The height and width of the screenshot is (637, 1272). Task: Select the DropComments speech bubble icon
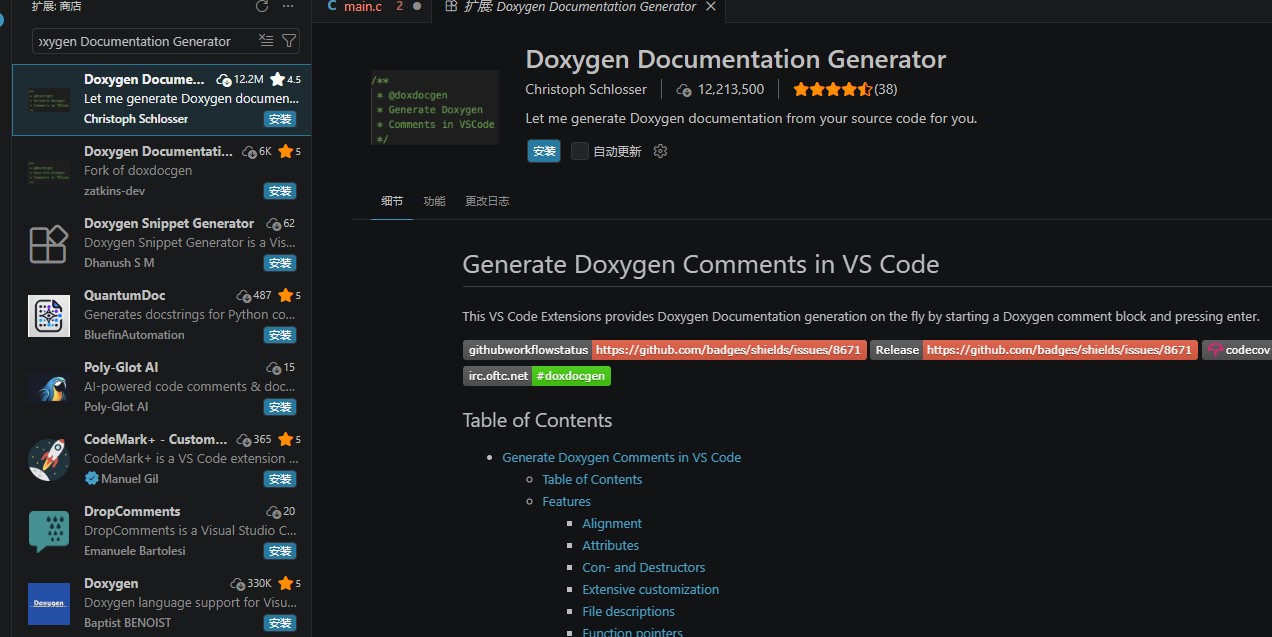(x=48, y=532)
